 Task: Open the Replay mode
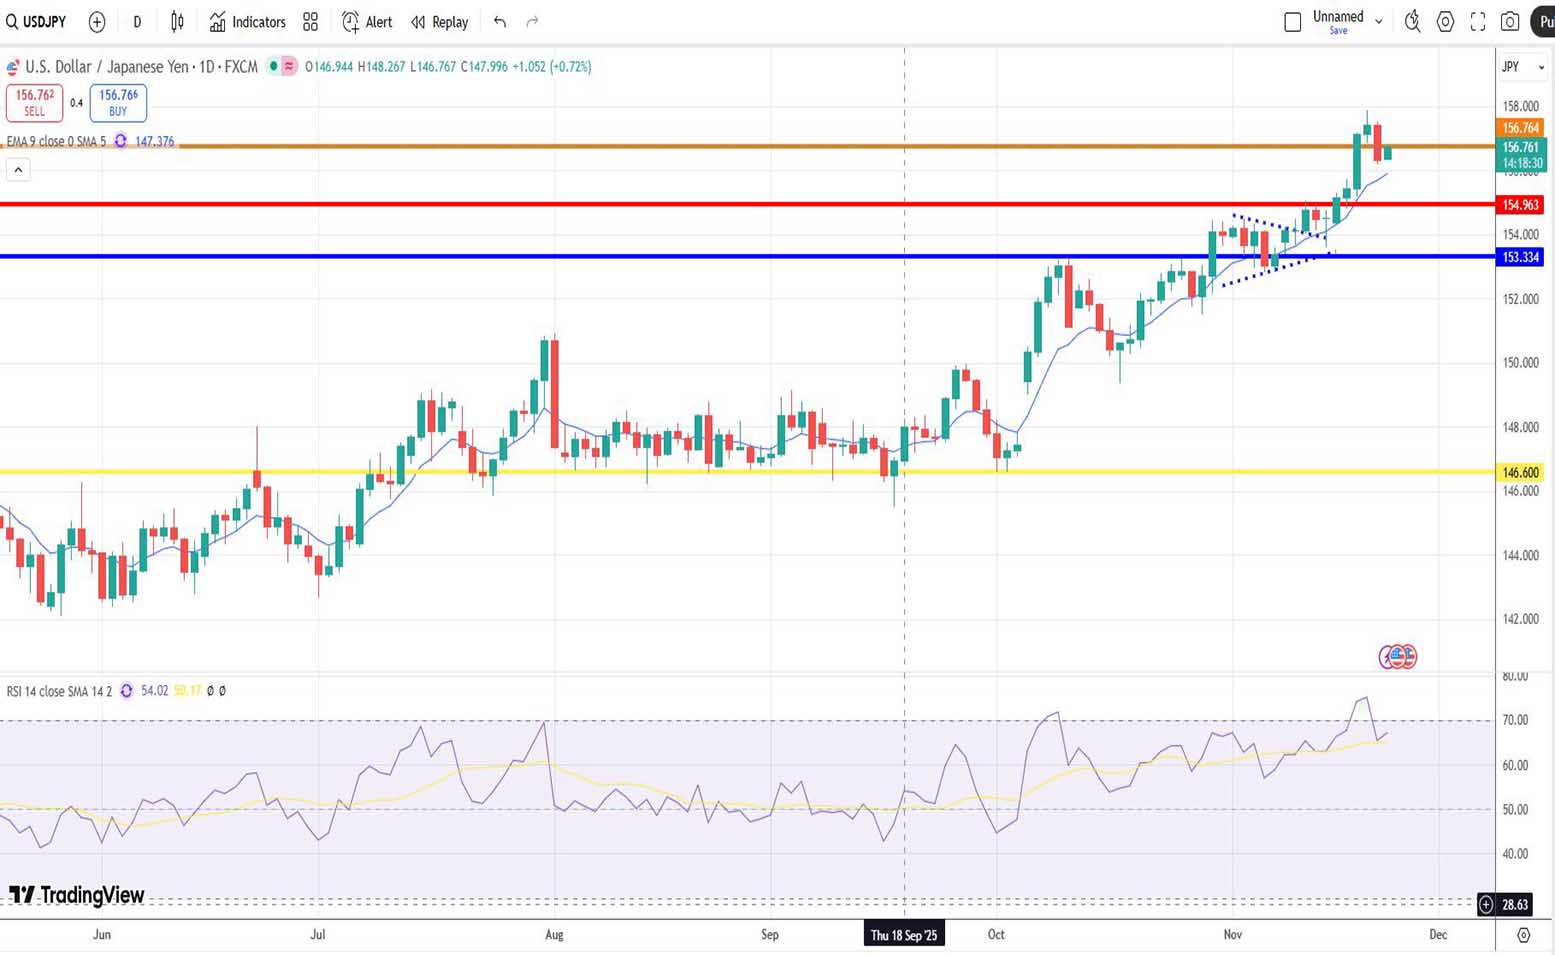(x=440, y=22)
